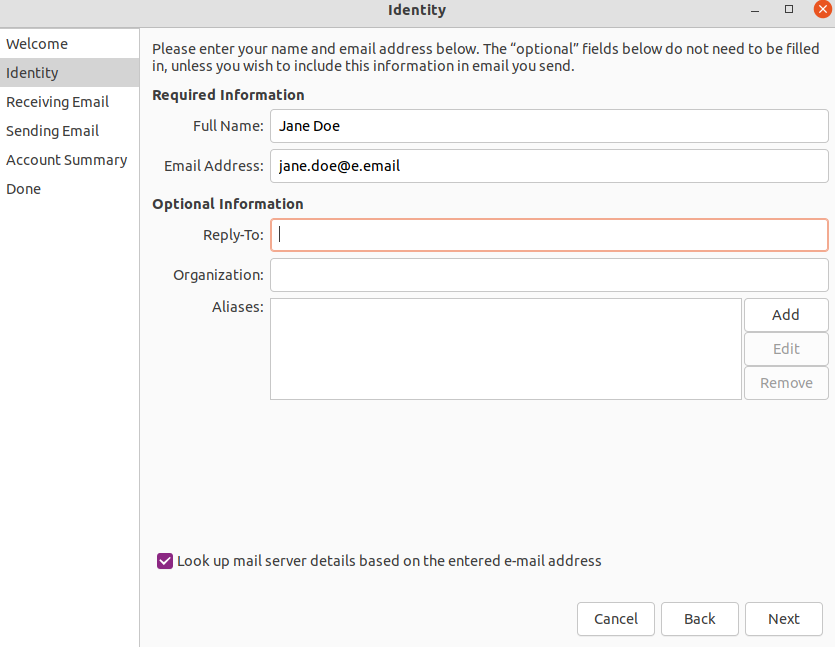The width and height of the screenshot is (835, 647).
Task: Select the Done step
Action: click(23, 188)
